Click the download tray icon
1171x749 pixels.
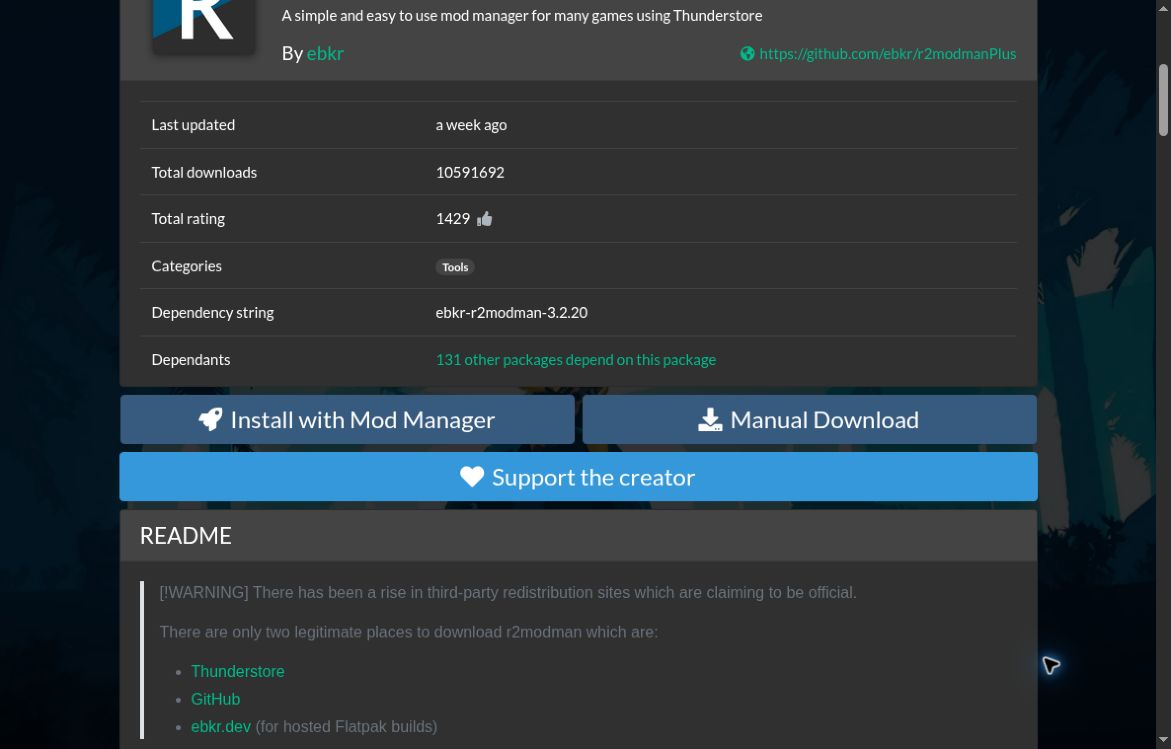tap(710, 420)
